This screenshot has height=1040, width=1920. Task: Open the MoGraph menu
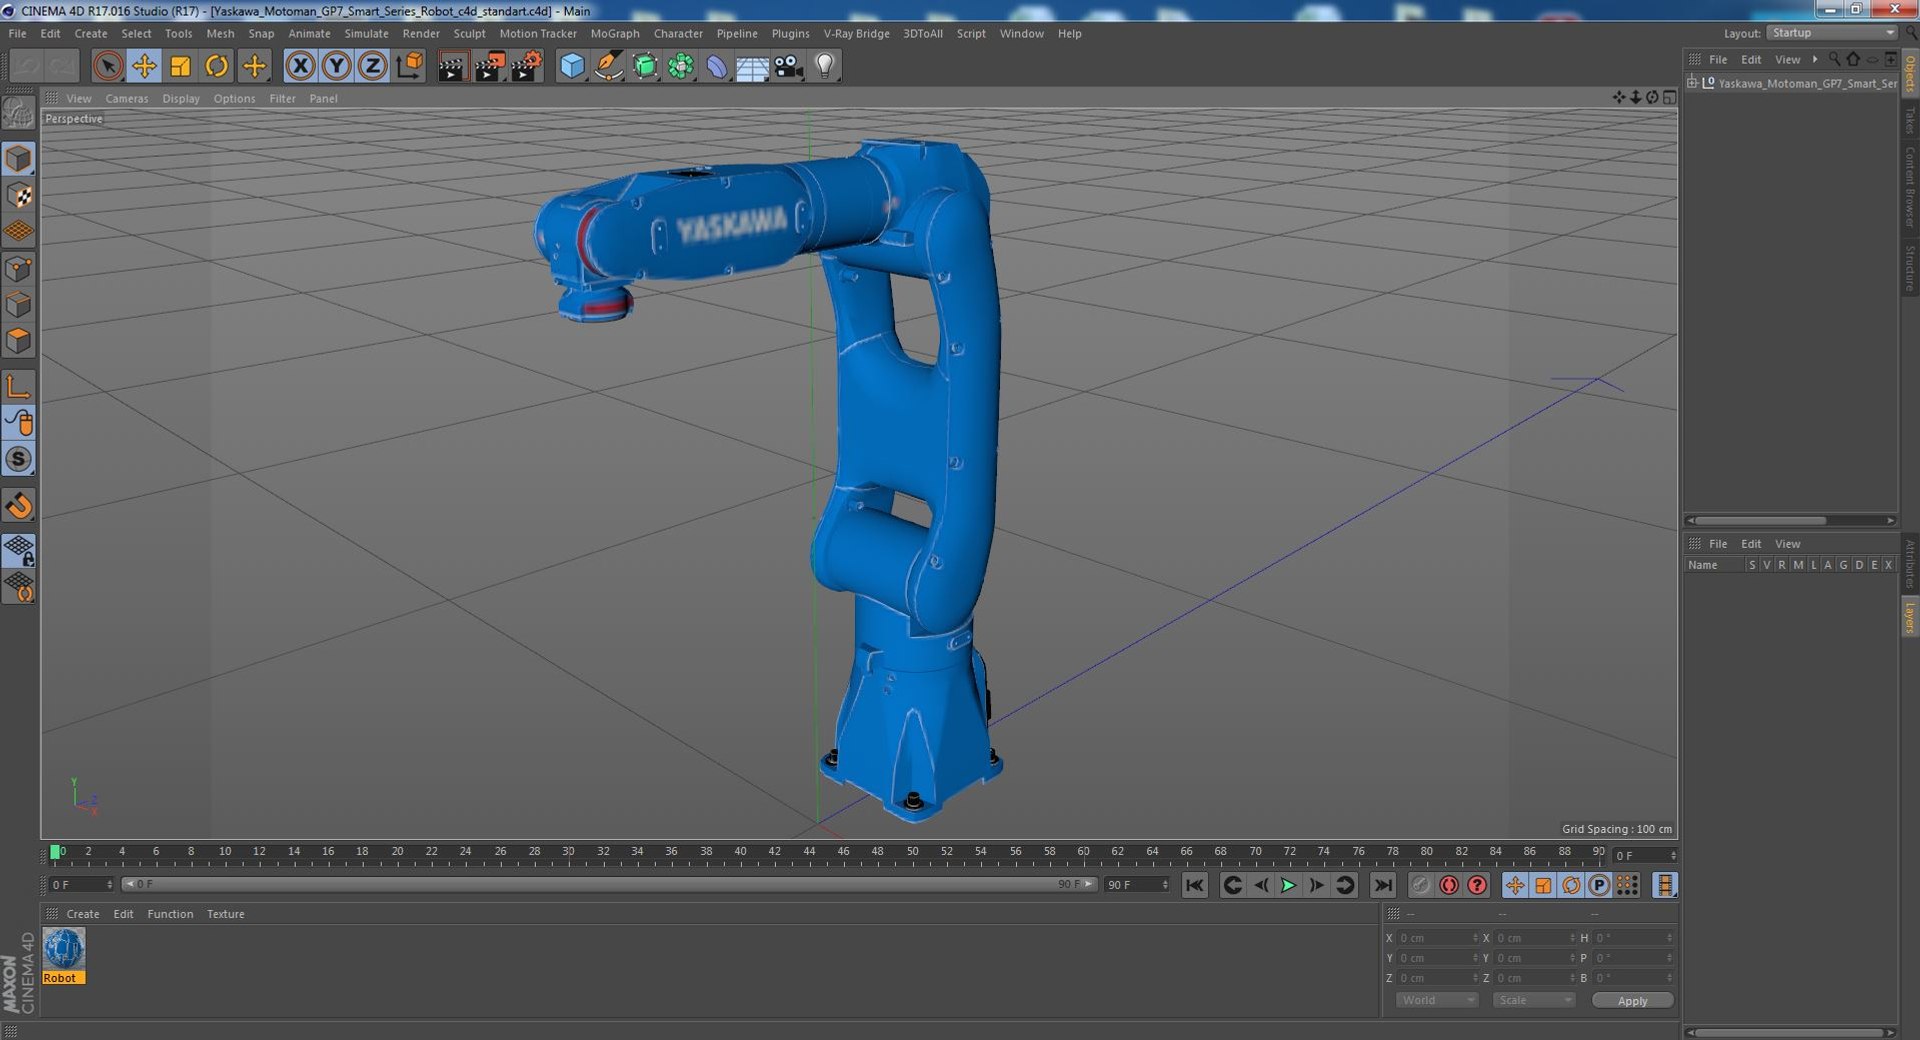click(615, 33)
